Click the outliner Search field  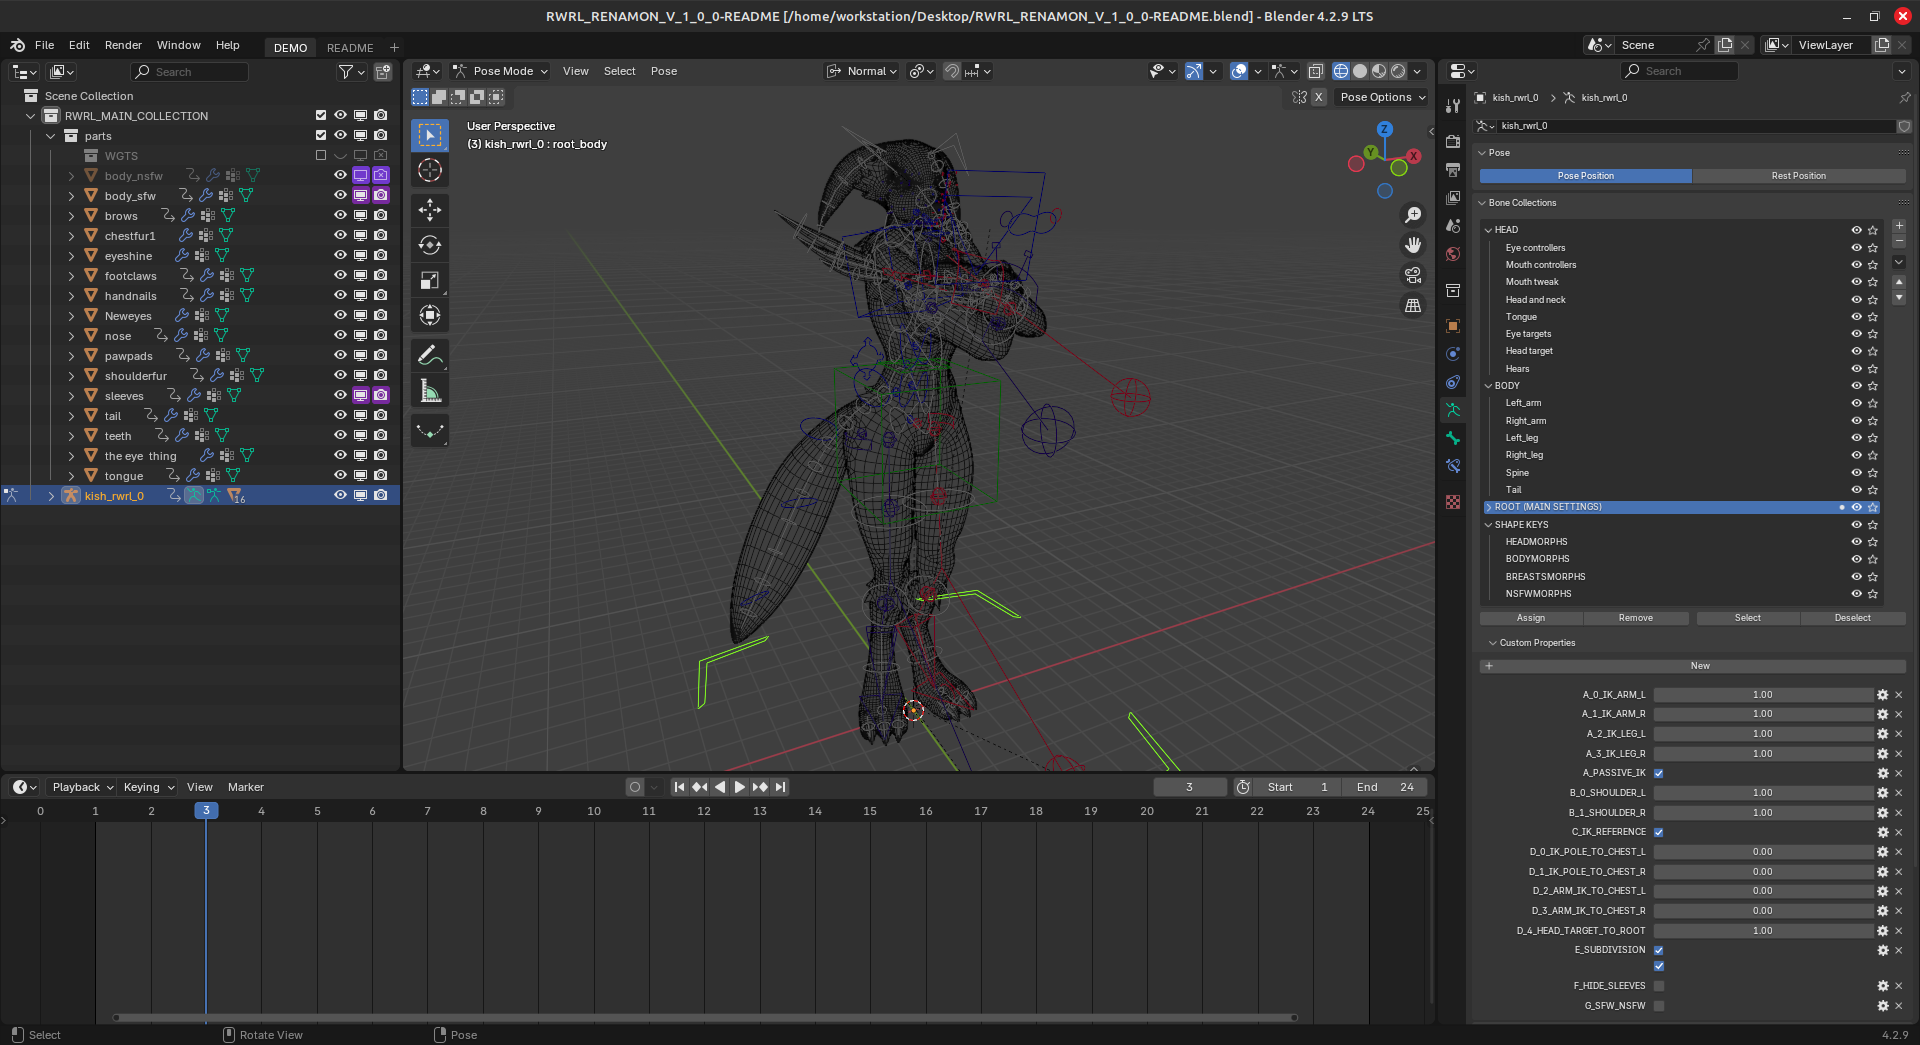[189, 72]
